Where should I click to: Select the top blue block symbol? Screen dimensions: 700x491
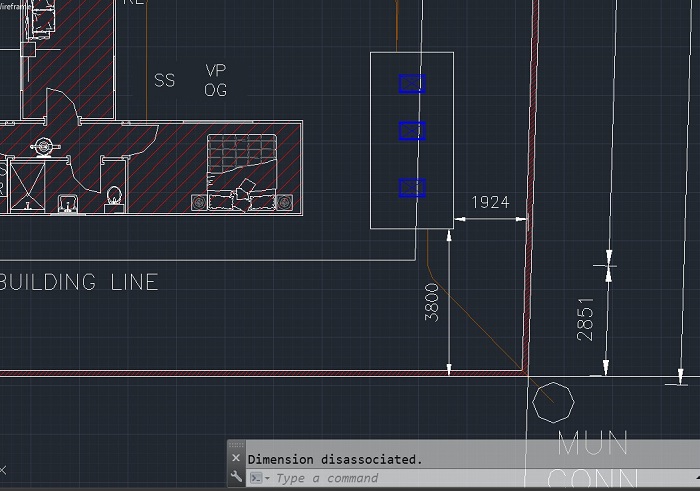click(x=412, y=84)
